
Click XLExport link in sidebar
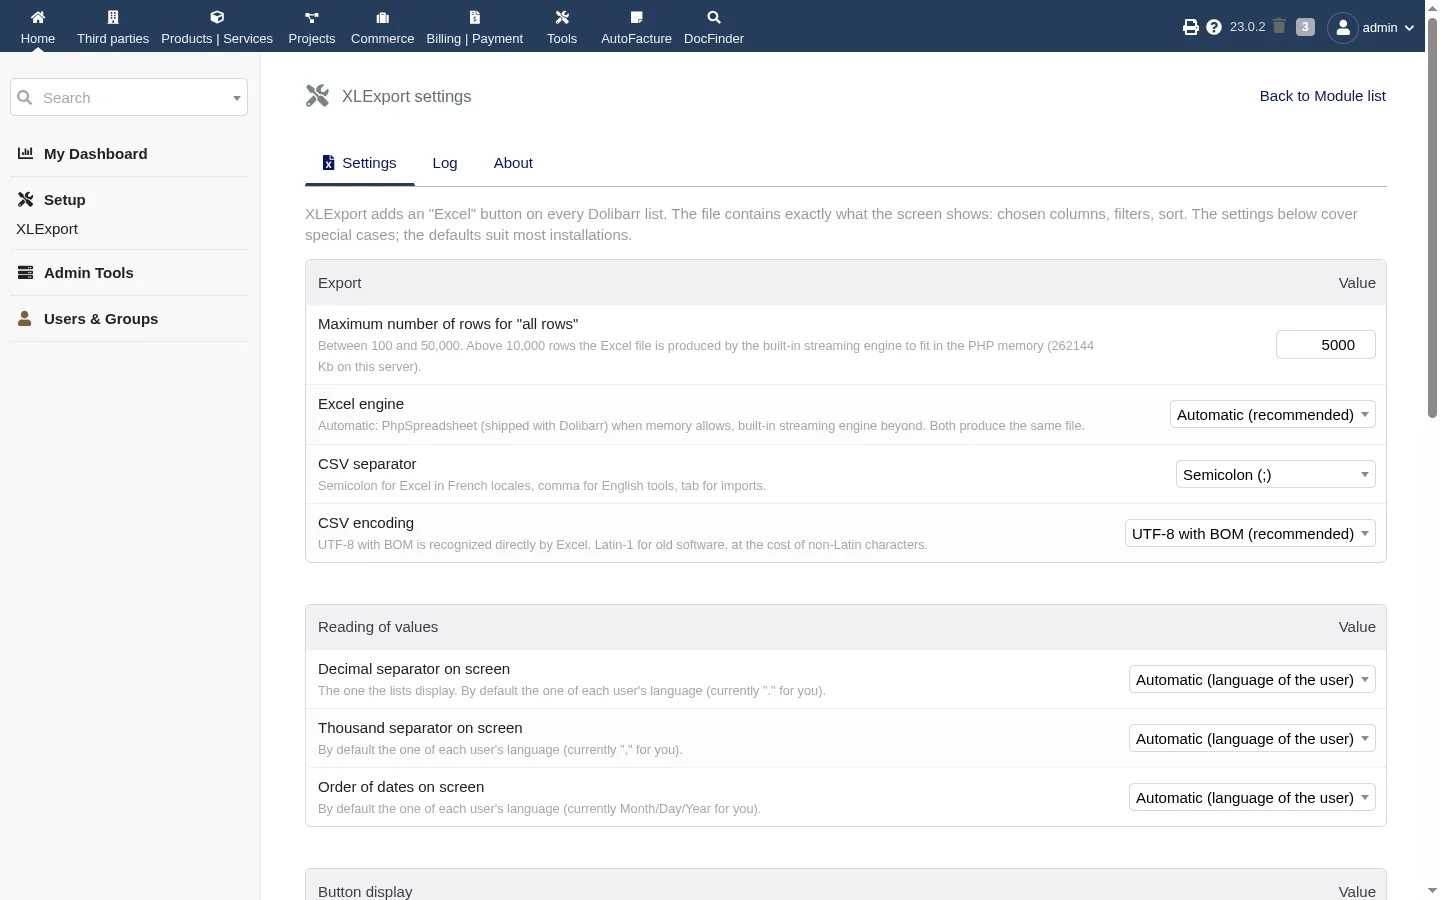click(47, 229)
